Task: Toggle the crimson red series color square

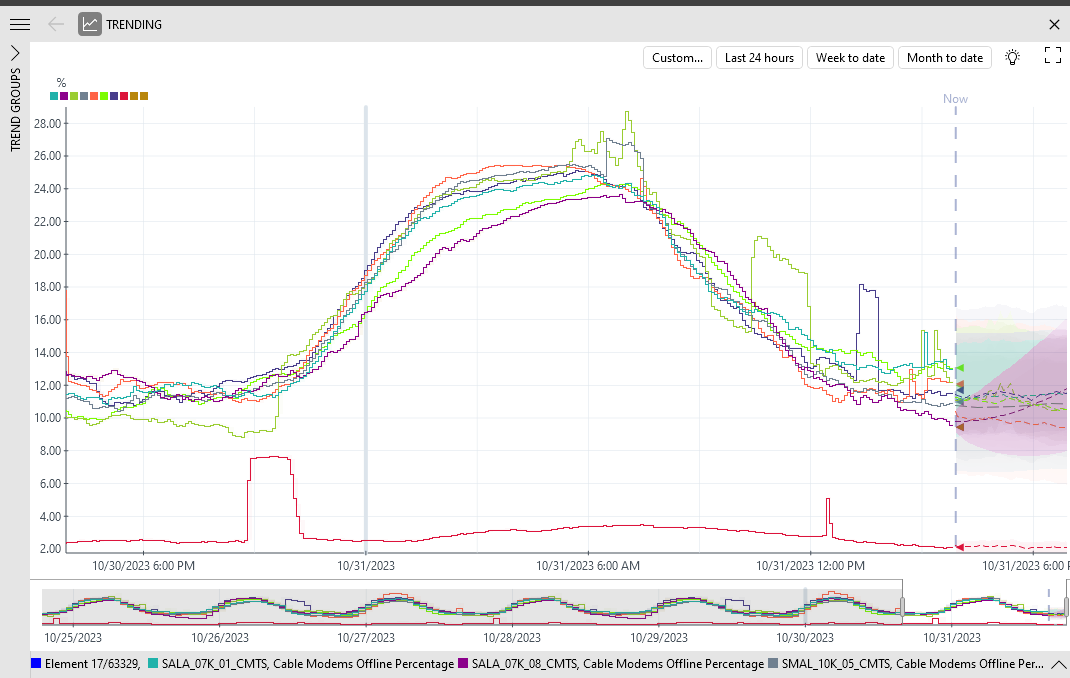Action: [124, 96]
